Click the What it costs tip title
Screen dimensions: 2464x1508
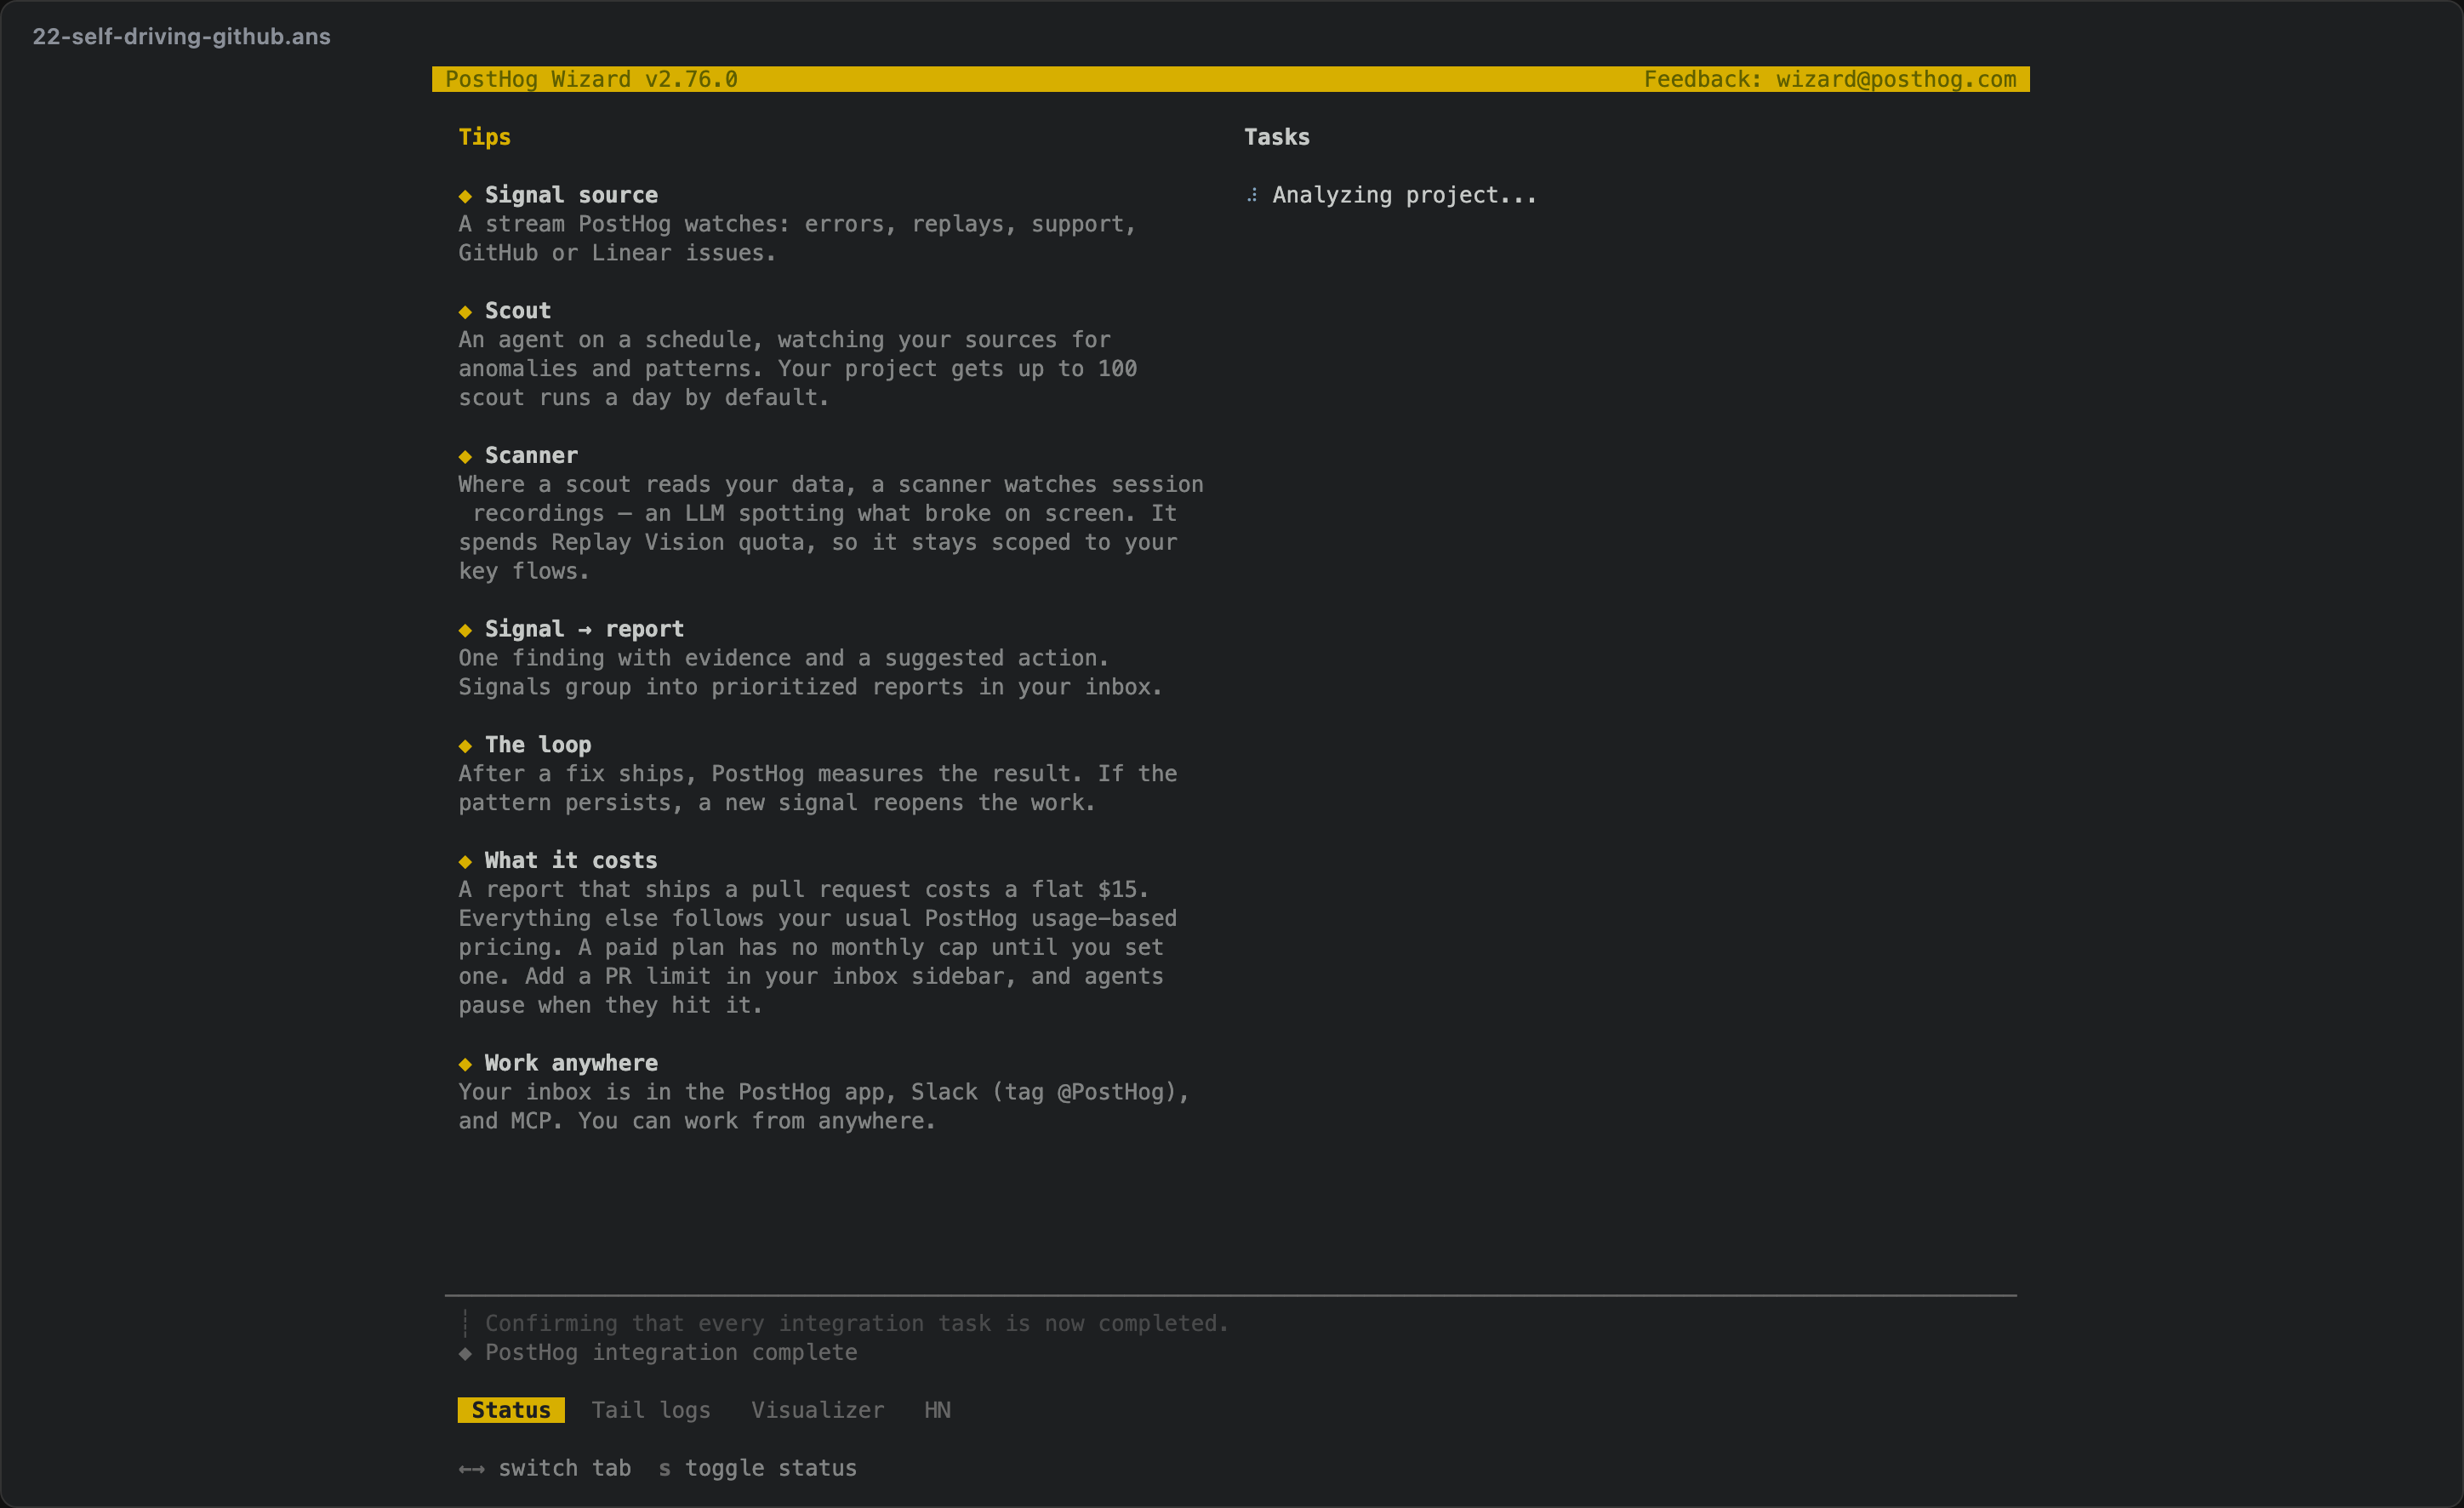pyautogui.click(x=571, y=861)
